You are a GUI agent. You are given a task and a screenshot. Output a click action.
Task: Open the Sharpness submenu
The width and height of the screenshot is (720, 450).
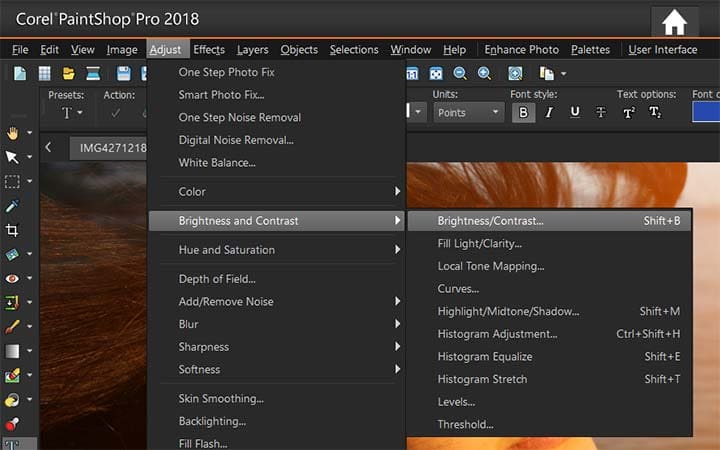pyautogui.click(x=276, y=347)
